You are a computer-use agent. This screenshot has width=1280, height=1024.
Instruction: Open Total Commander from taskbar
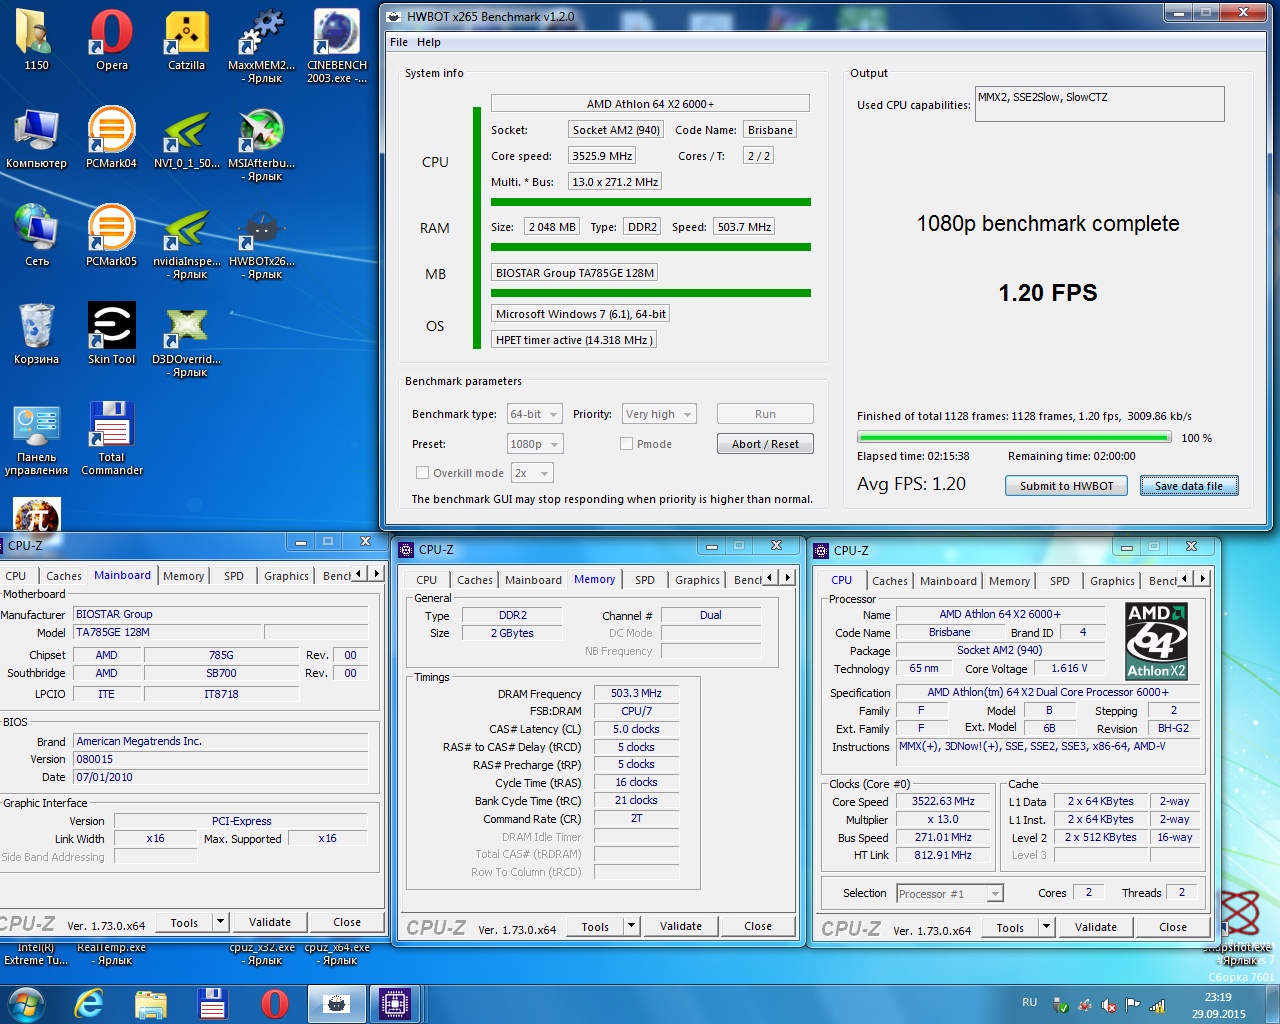pos(212,1003)
